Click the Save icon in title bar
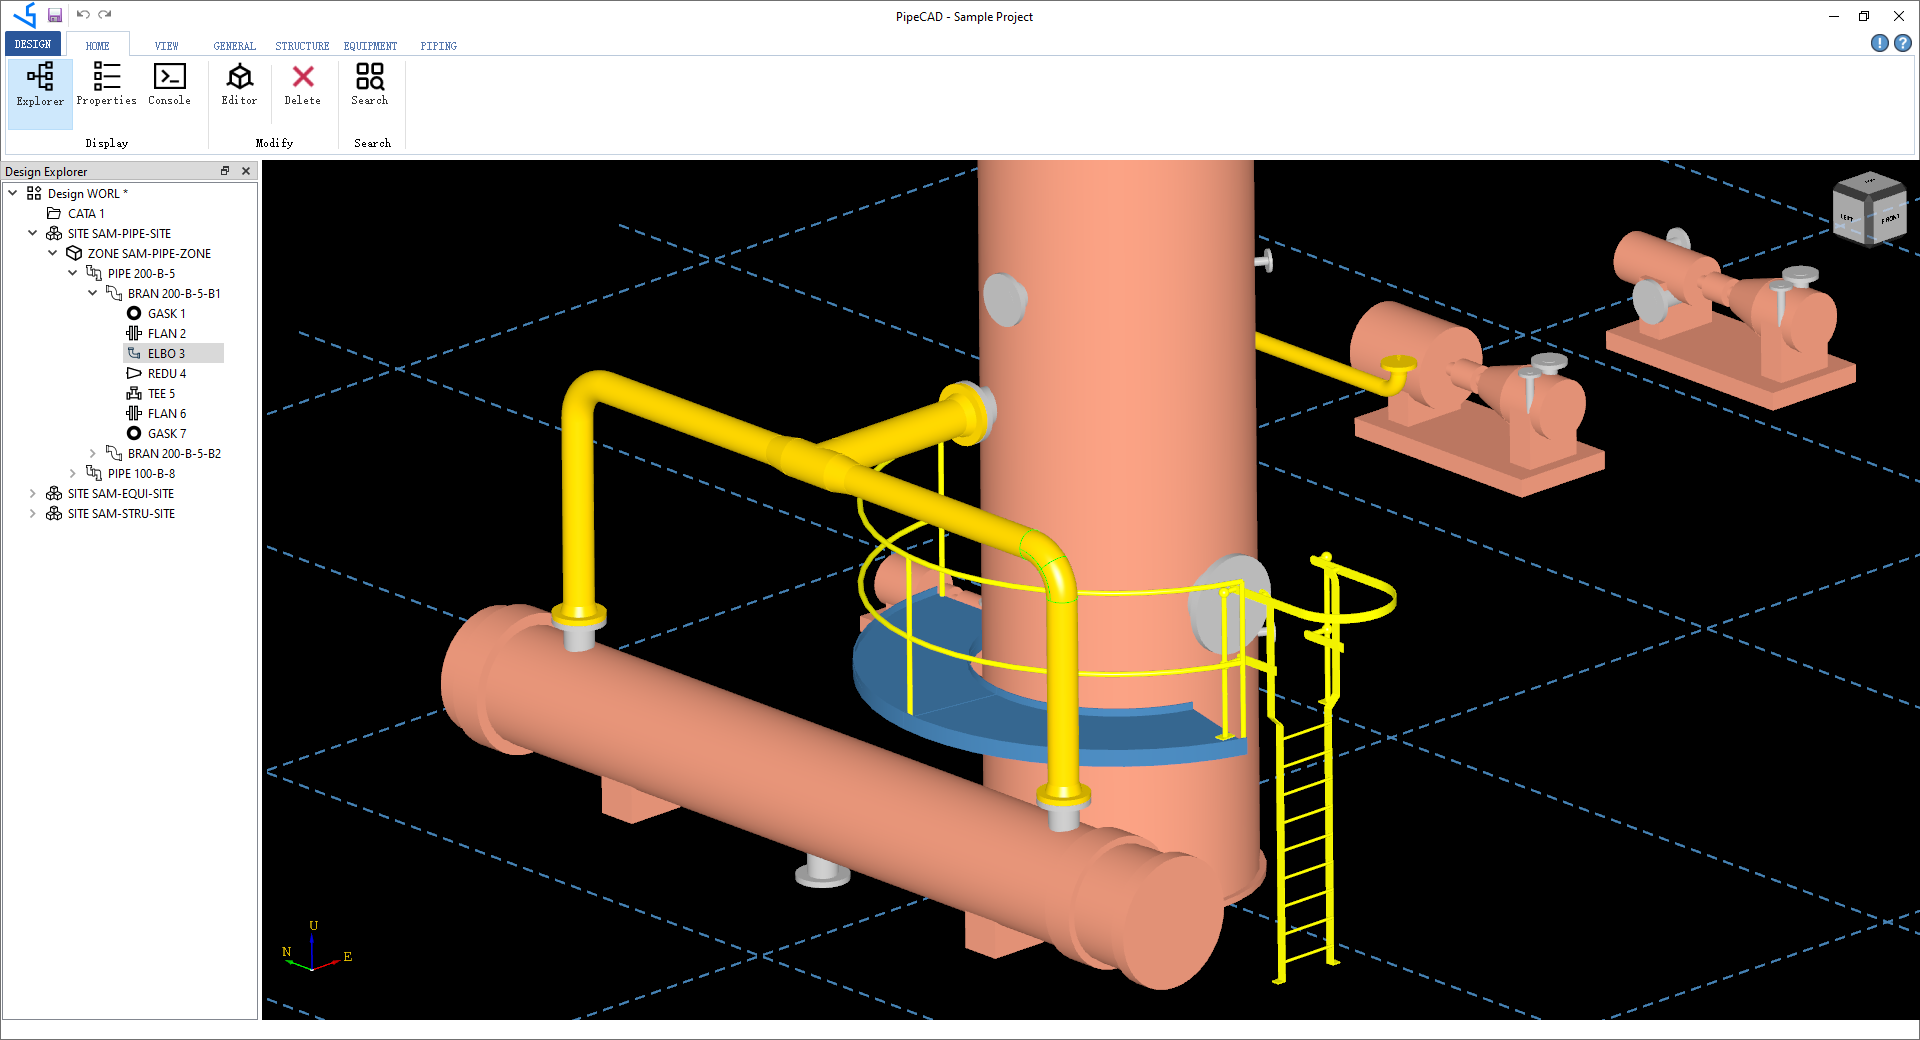The height and width of the screenshot is (1040, 1920). point(55,15)
